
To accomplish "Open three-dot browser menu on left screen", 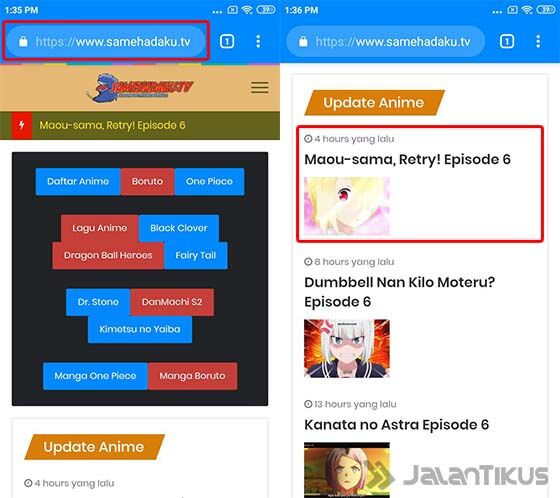I will tap(258, 41).
